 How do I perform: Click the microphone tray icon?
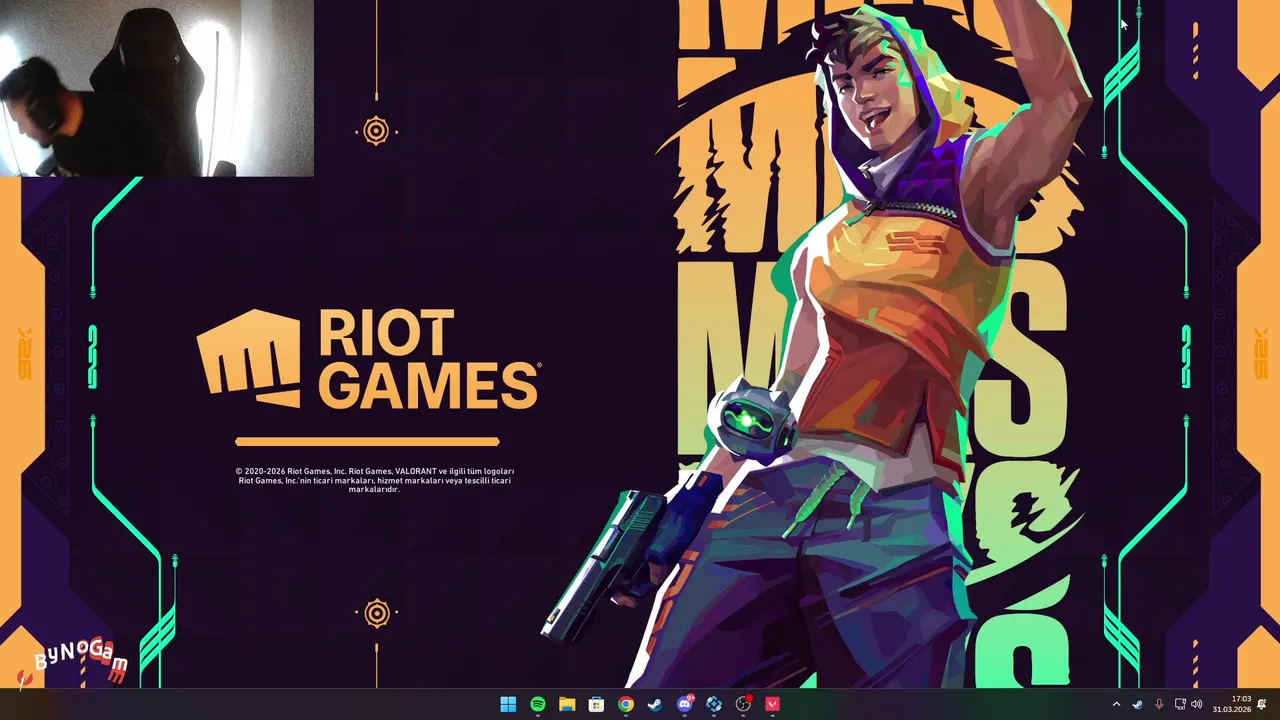pyautogui.click(x=1159, y=704)
